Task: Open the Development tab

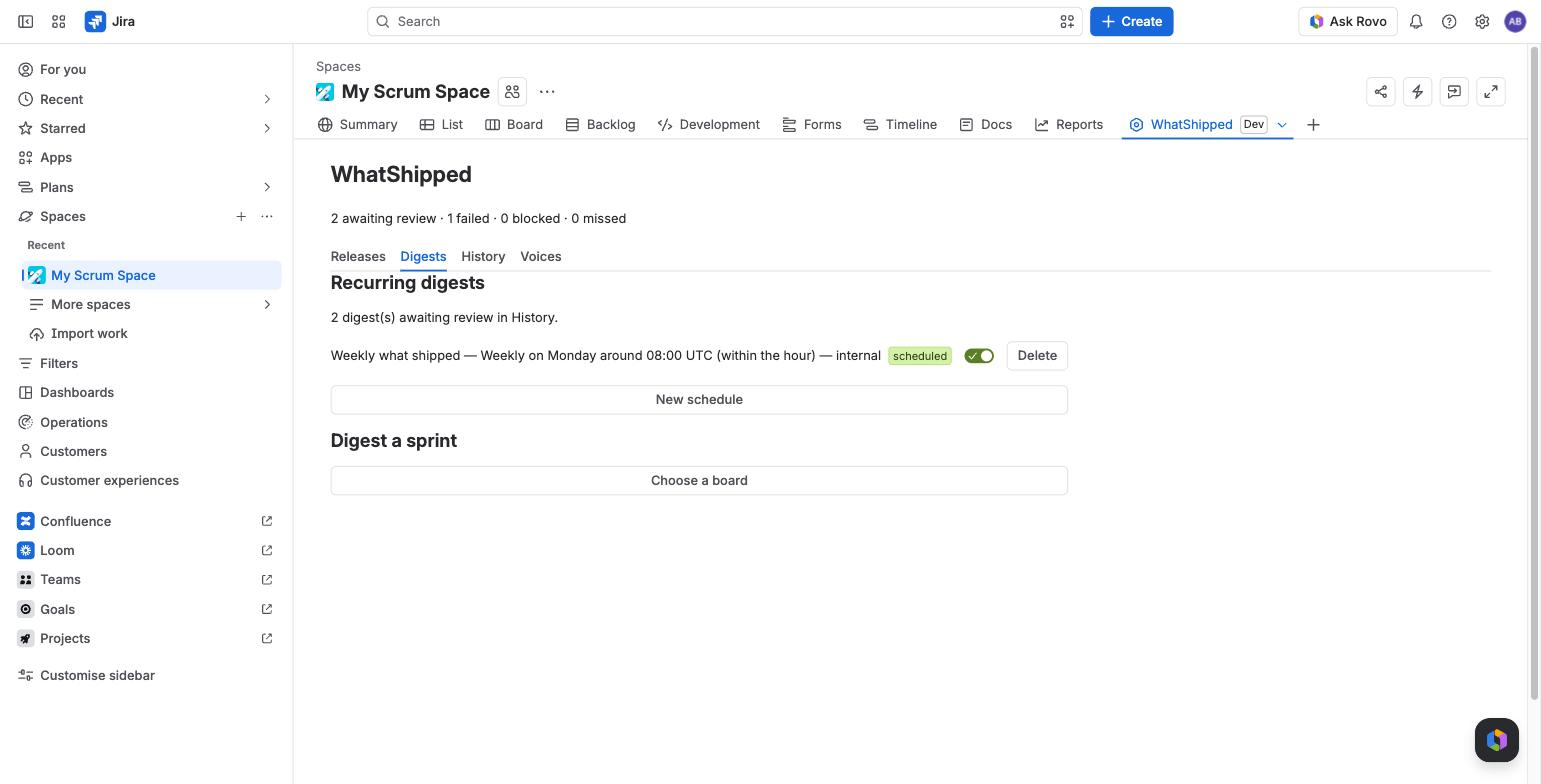Action: (709, 124)
